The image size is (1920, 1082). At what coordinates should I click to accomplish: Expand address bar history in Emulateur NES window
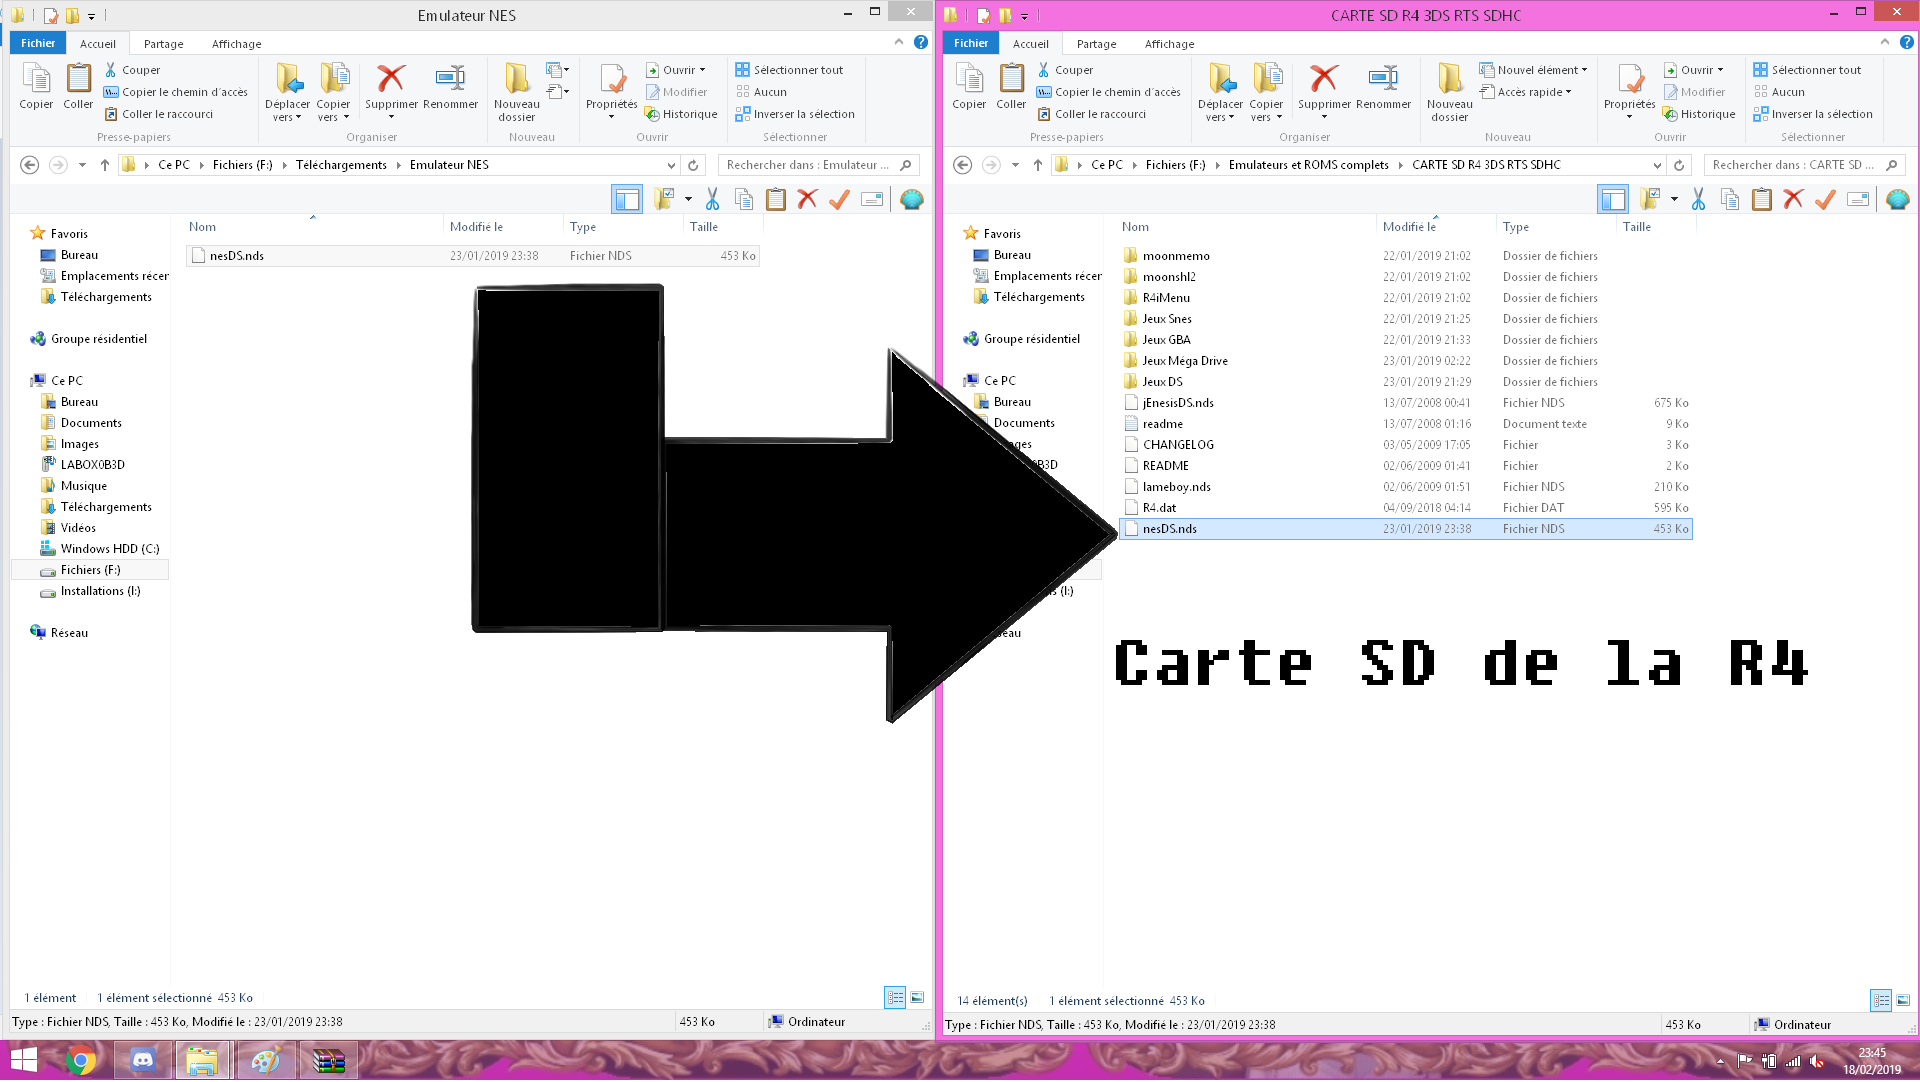(671, 165)
